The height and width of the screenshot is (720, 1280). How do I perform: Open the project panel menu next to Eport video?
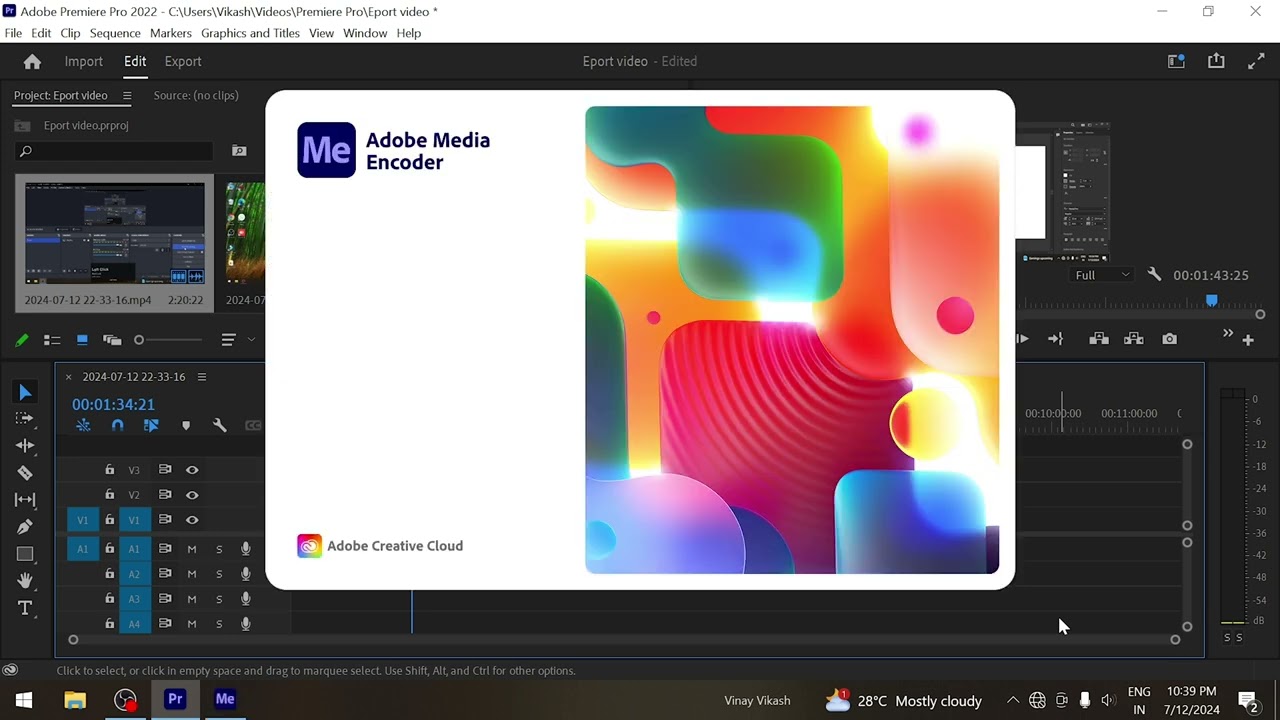pos(127,96)
